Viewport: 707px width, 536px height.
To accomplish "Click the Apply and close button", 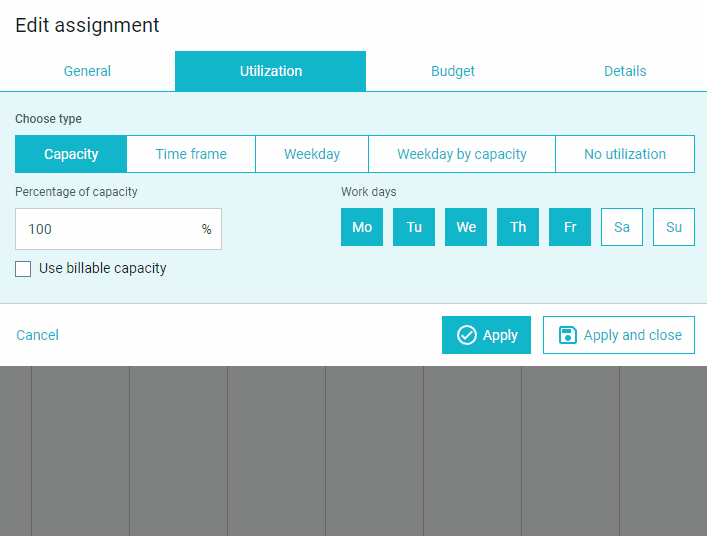I will click(619, 335).
